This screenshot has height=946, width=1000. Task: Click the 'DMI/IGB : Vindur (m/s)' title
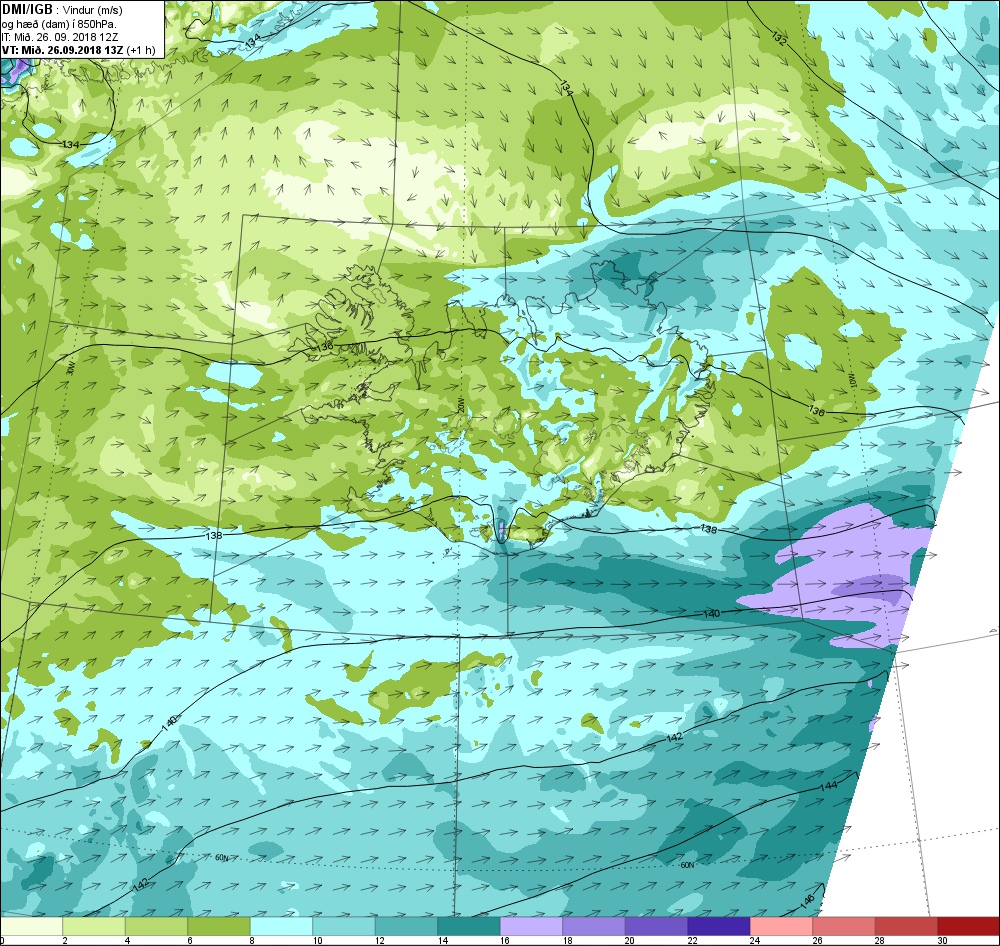coord(62,10)
